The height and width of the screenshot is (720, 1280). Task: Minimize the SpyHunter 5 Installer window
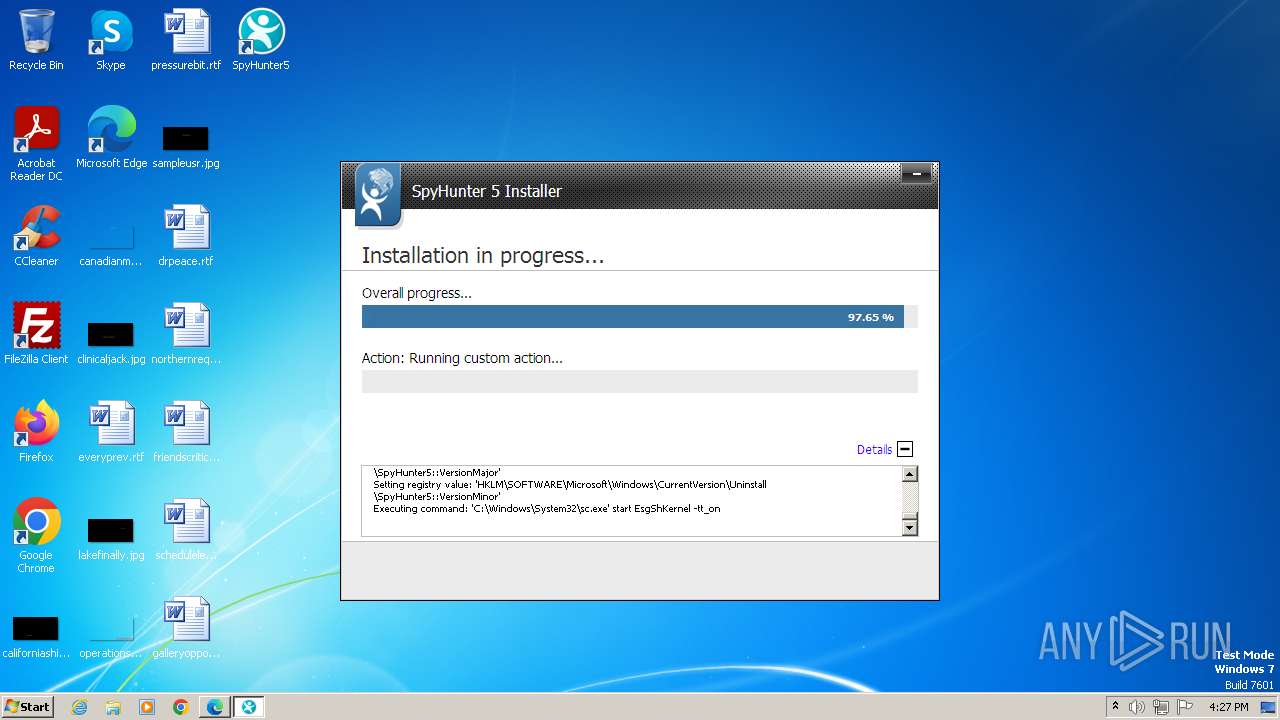click(x=916, y=174)
